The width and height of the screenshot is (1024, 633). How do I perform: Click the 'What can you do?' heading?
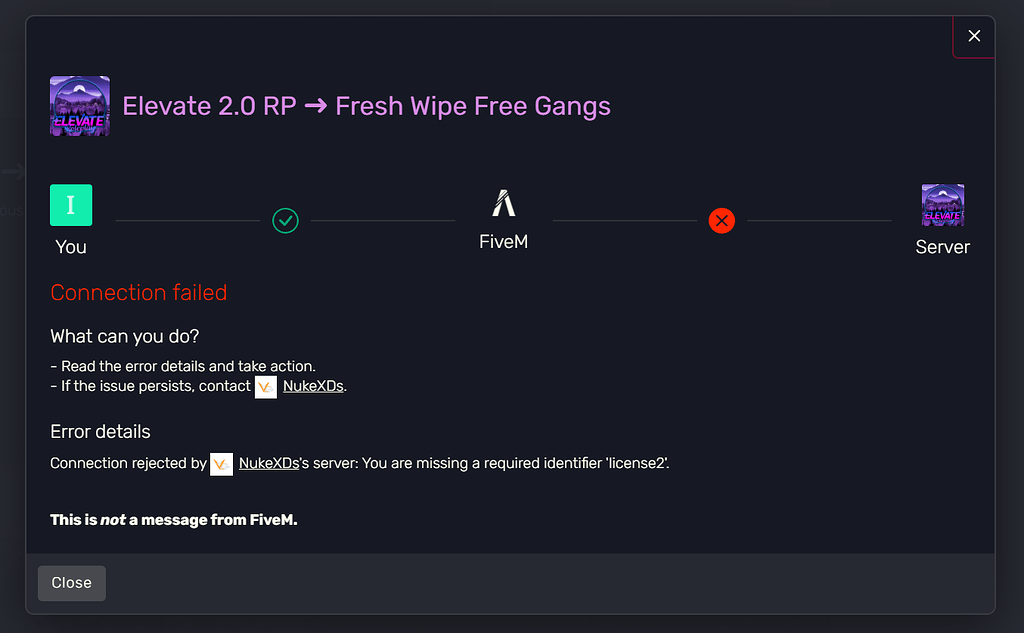(x=125, y=337)
